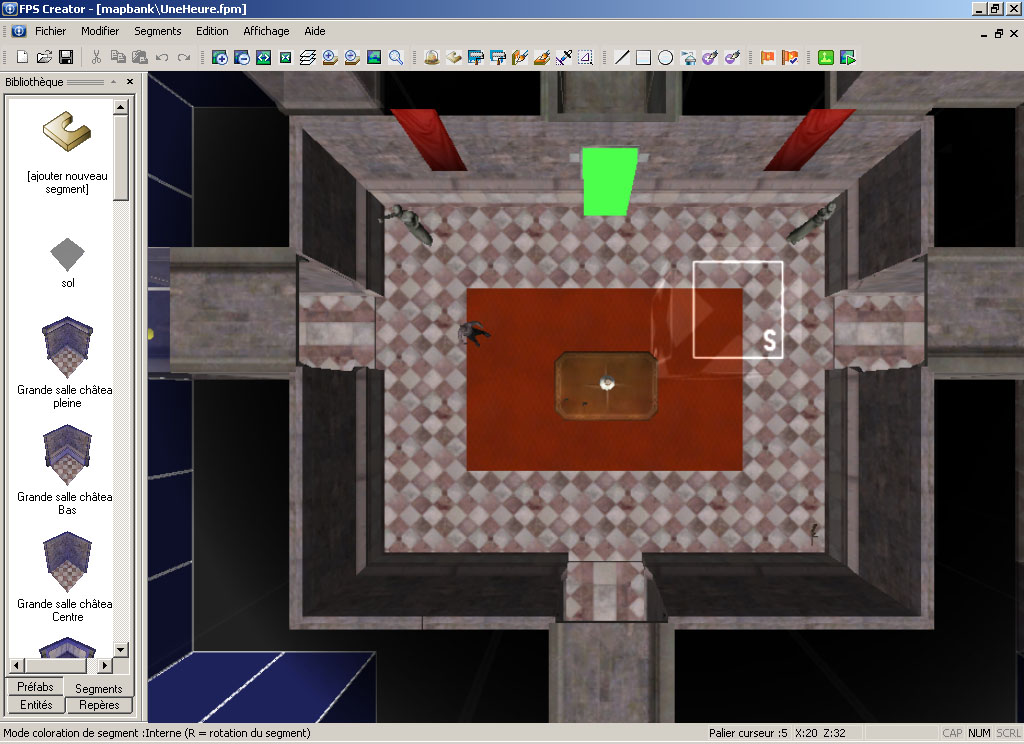Screen dimensions: 1024x744
Task: Select the first paint roller segment tool
Action: [475, 57]
